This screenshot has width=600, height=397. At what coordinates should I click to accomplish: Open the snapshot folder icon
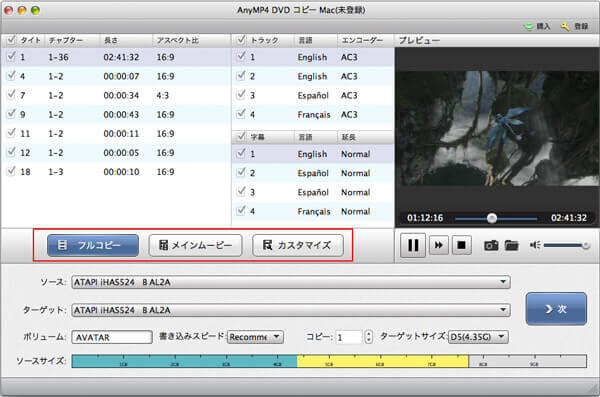click(511, 245)
